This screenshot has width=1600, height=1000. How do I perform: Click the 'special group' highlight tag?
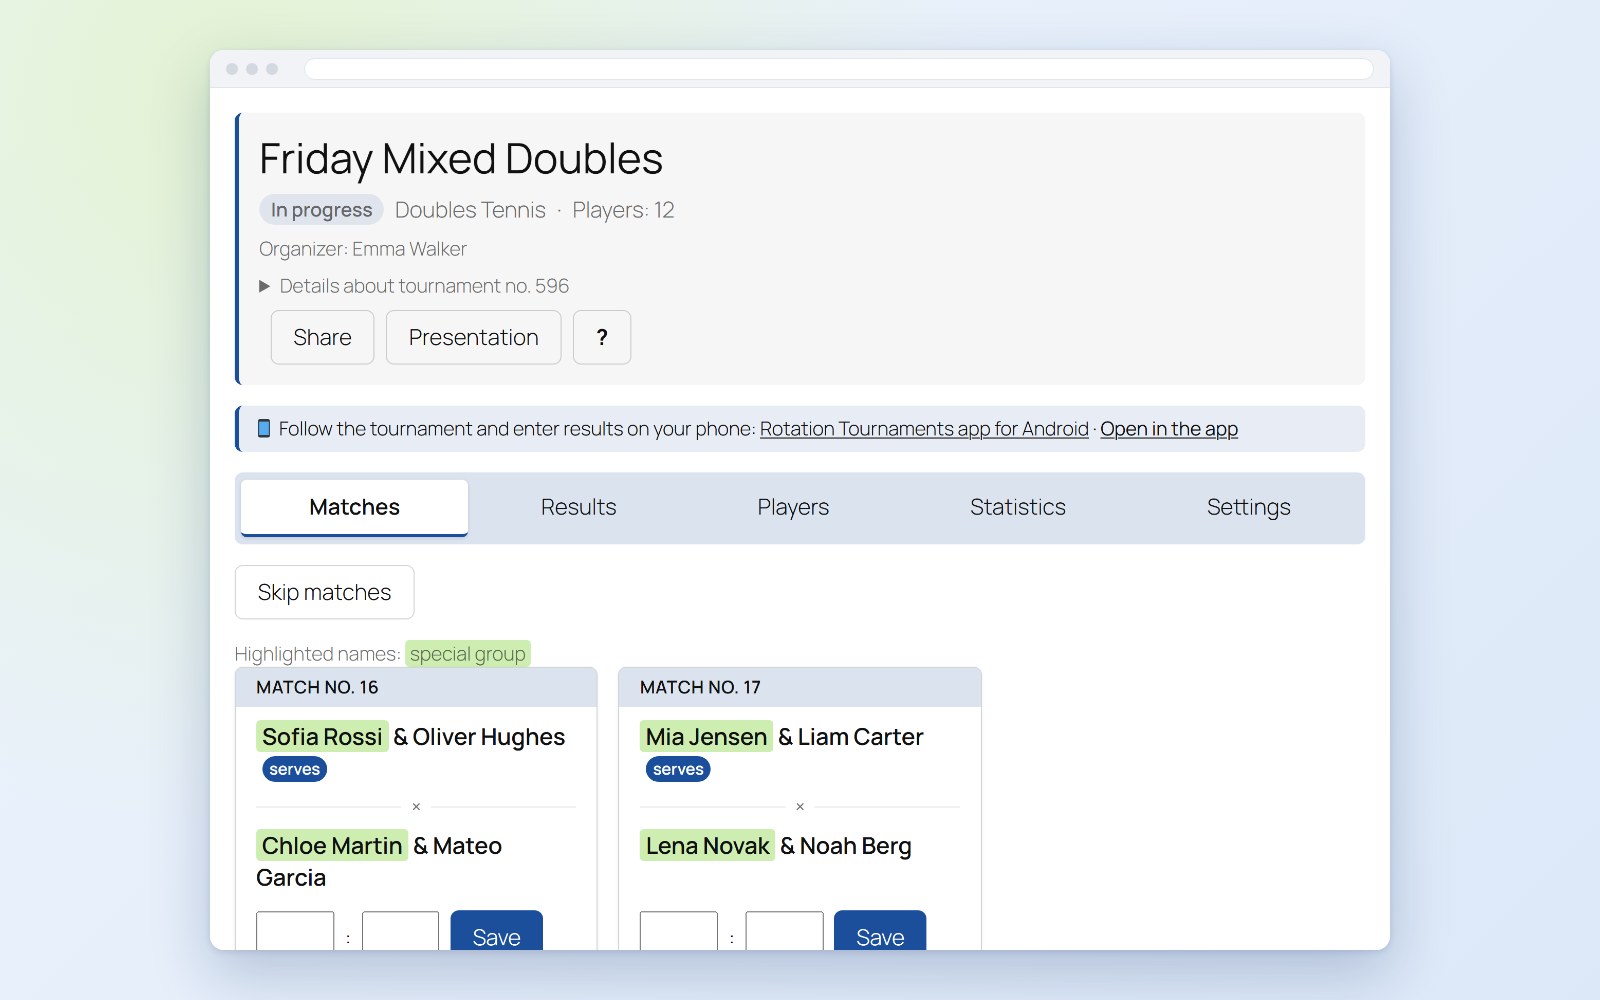click(x=467, y=654)
